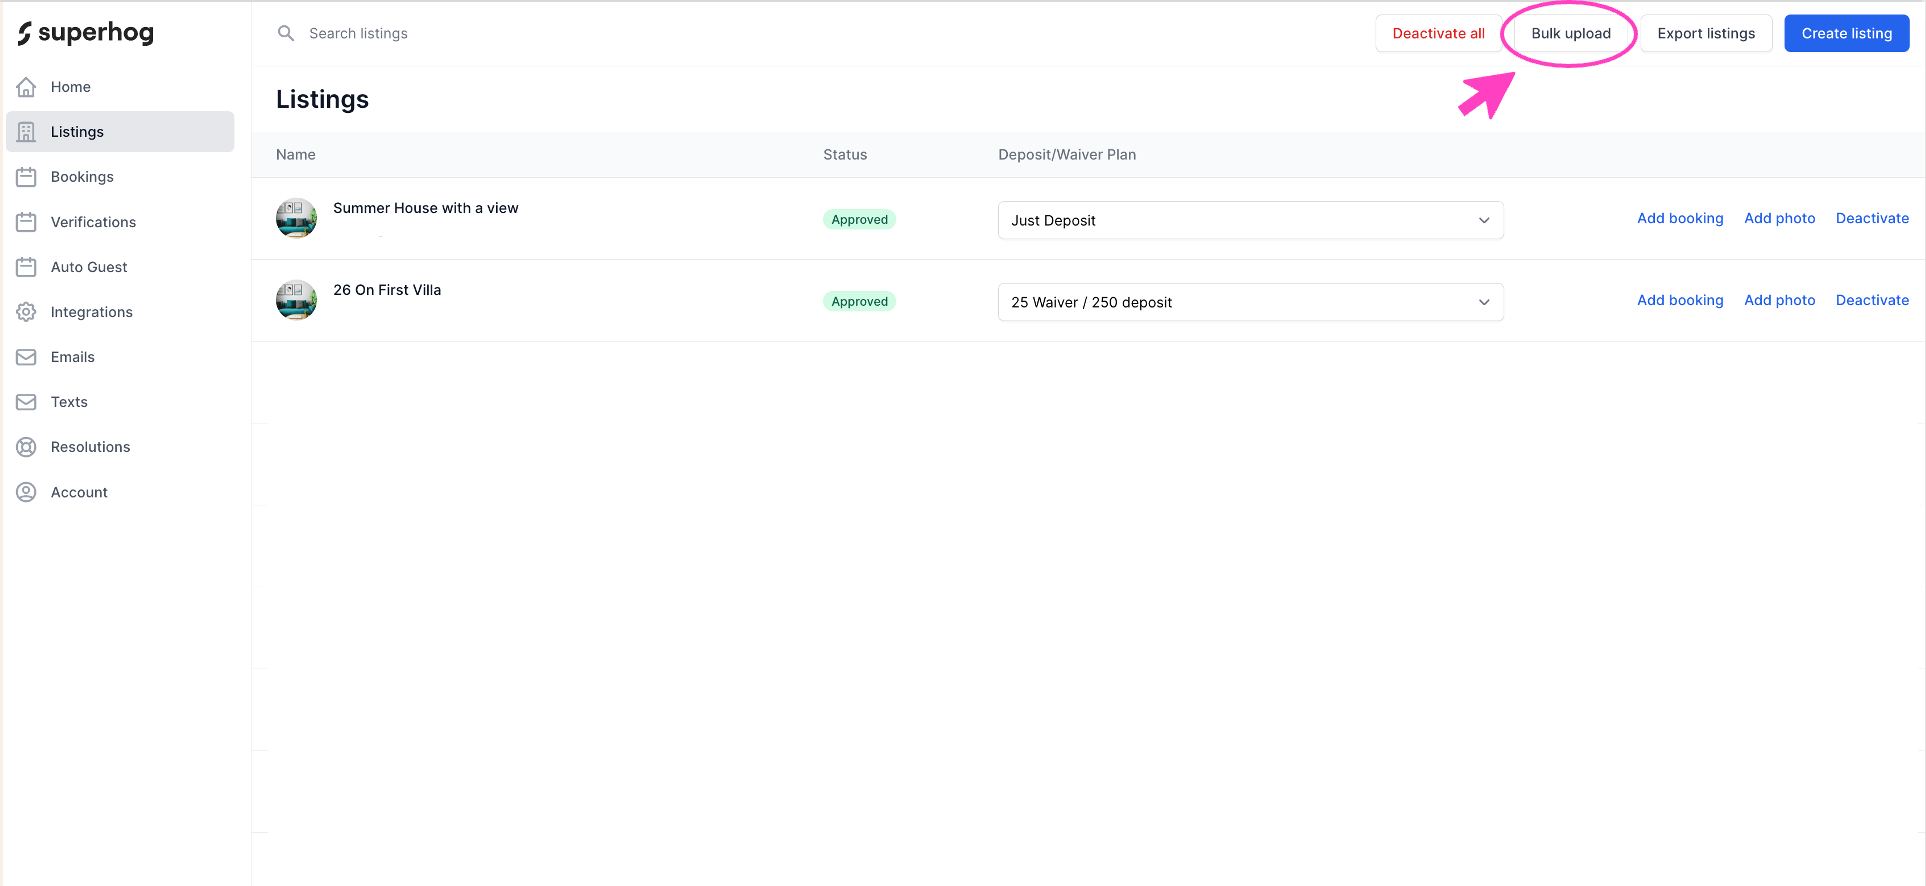This screenshot has width=1926, height=886.
Task: Add photo for 26 On First Villa
Action: tap(1780, 300)
